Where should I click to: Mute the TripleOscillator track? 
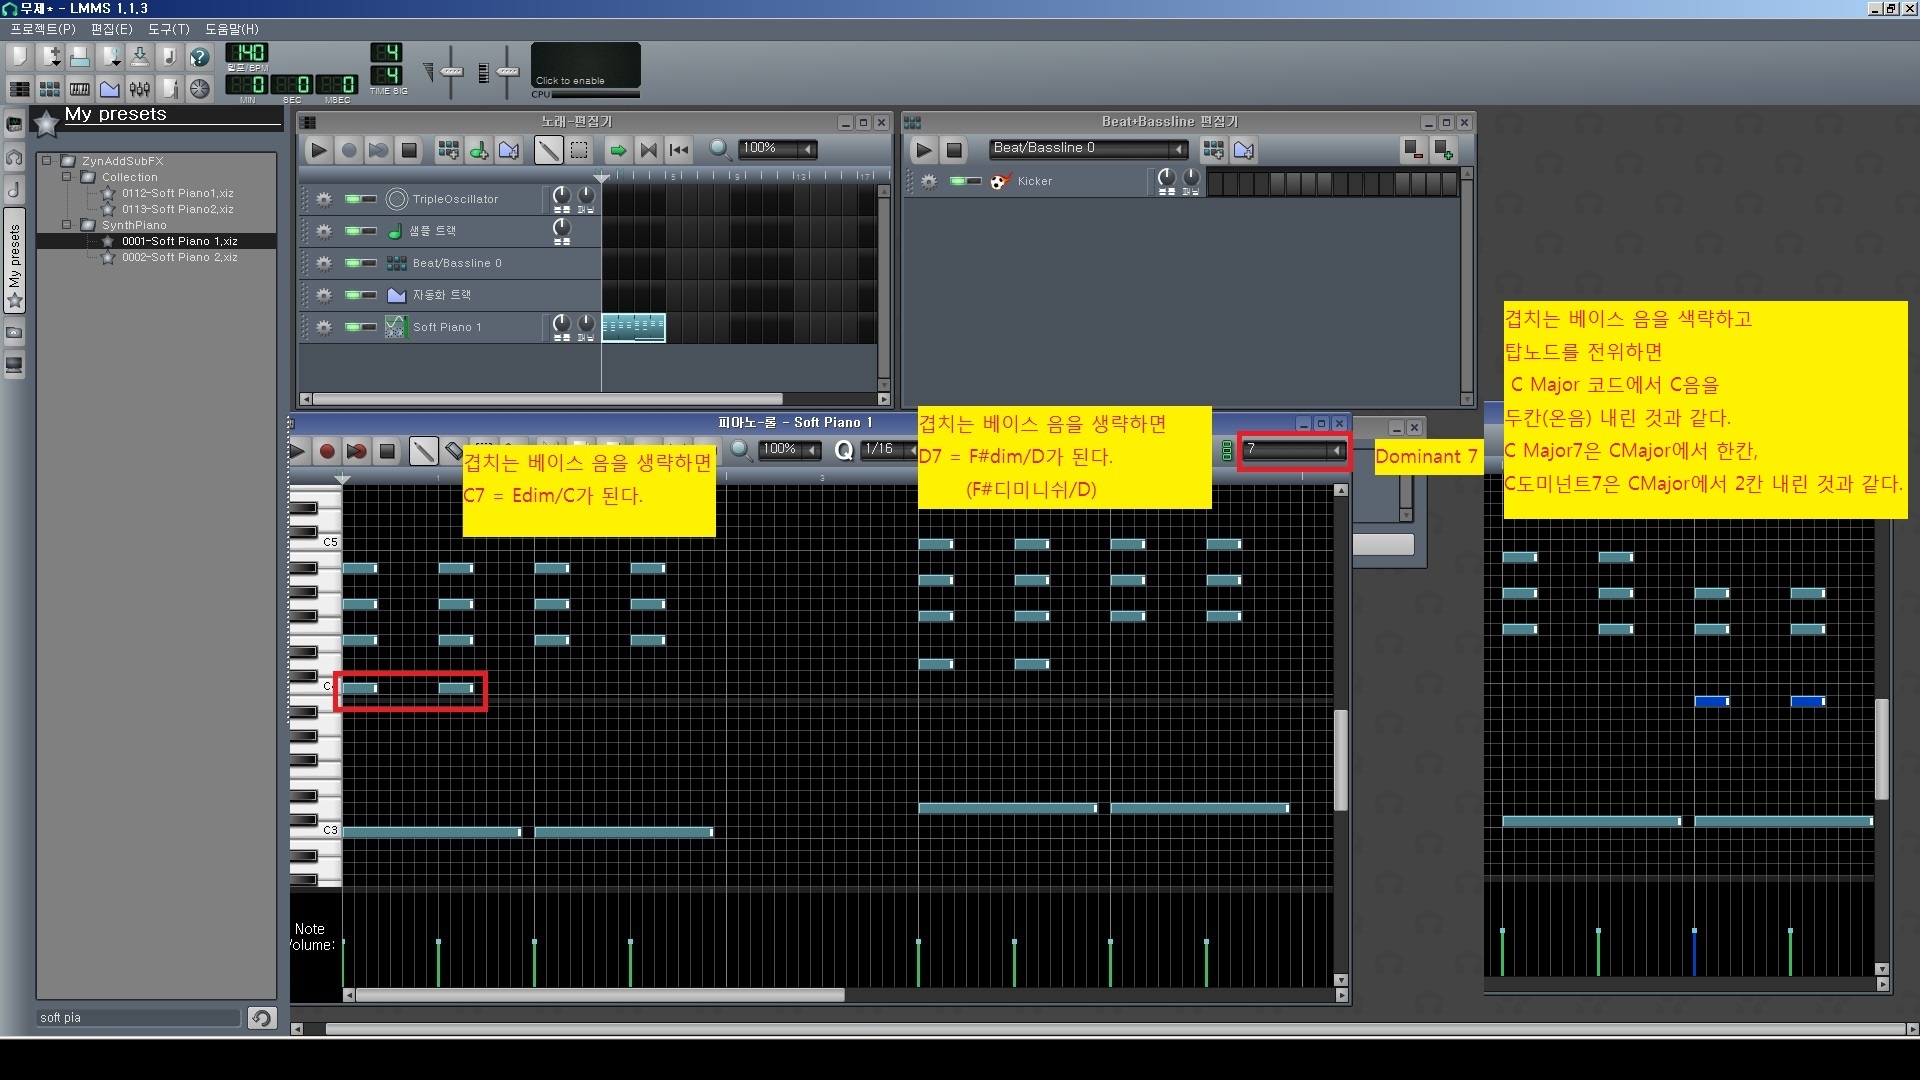pos(353,199)
